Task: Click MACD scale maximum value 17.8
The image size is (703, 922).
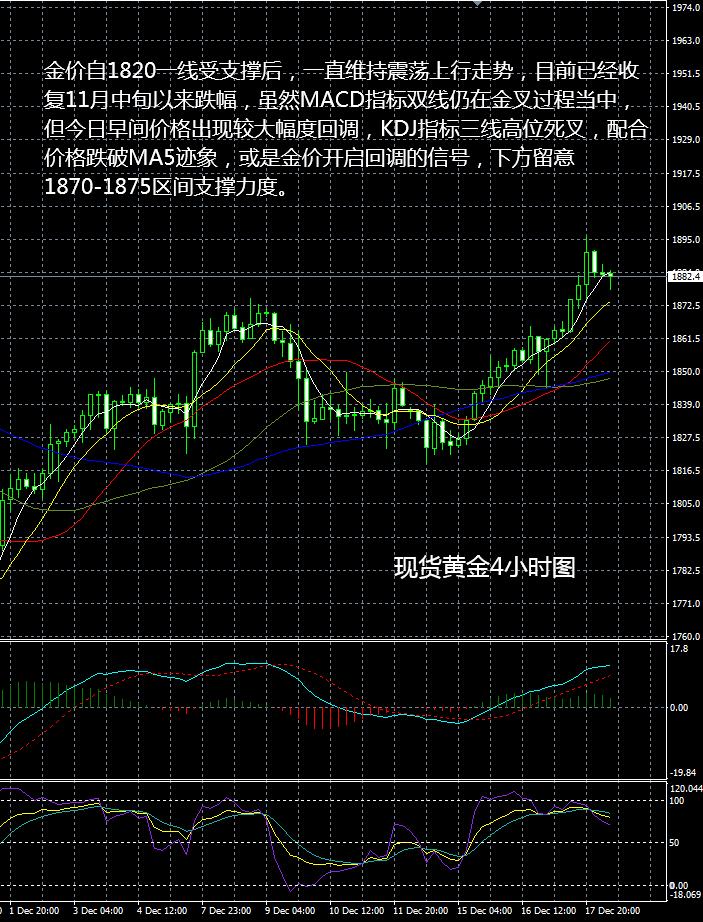Action: (x=679, y=649)
